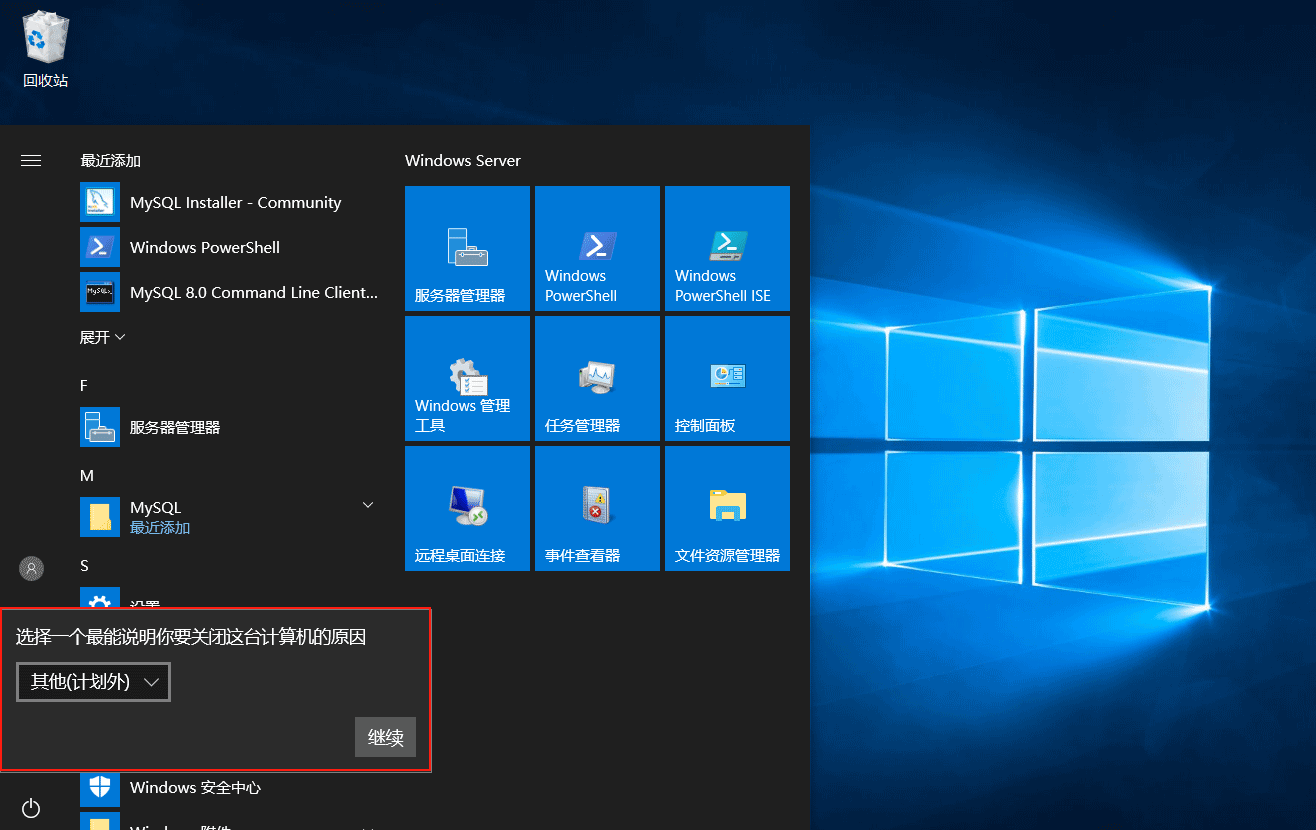
Task: Open the 事件查看器 tile
Action: (597, 508)
